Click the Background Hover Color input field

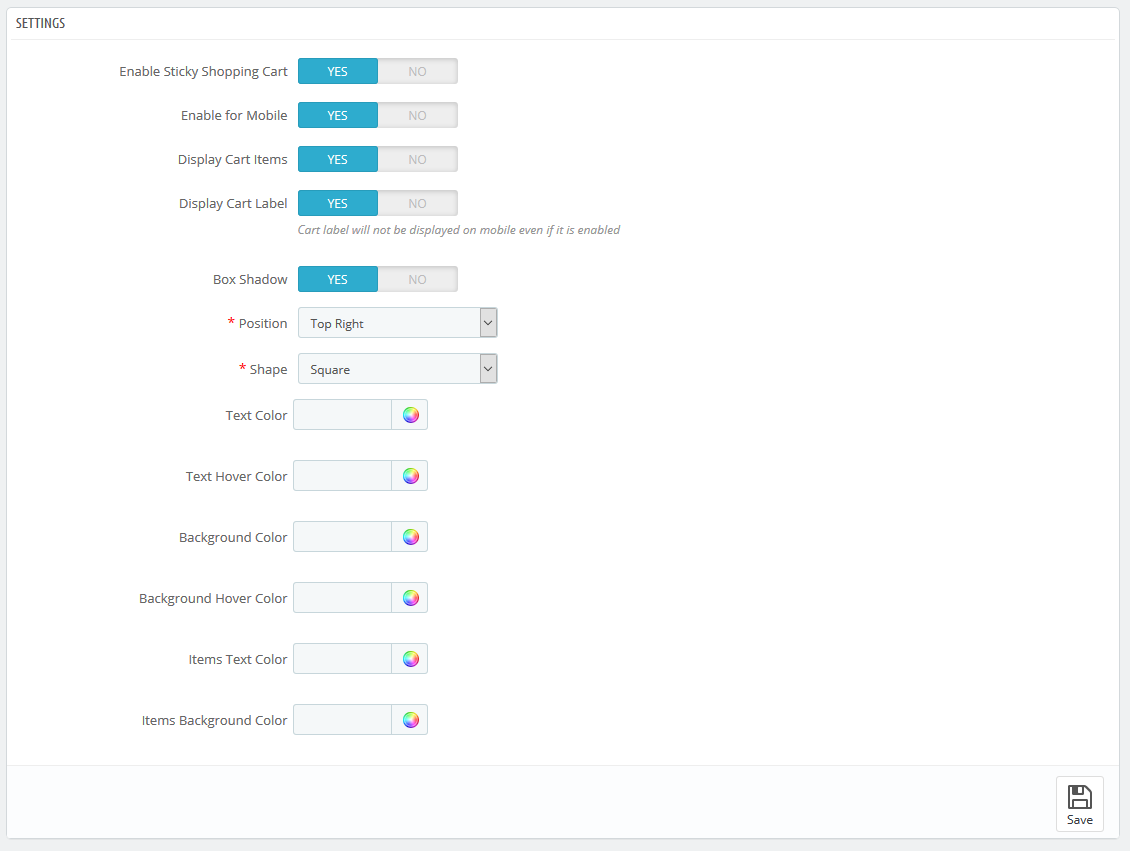click(x=342, y=597)
